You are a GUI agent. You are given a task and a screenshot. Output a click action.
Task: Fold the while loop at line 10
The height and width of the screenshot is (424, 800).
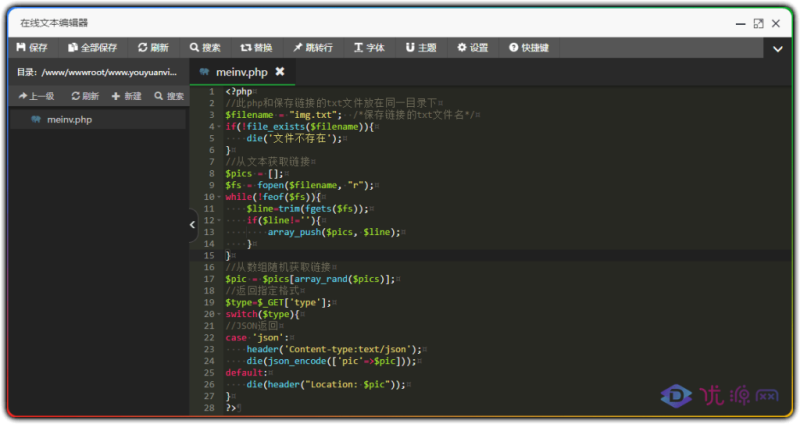pyautogui.click(x=219, y=197)
